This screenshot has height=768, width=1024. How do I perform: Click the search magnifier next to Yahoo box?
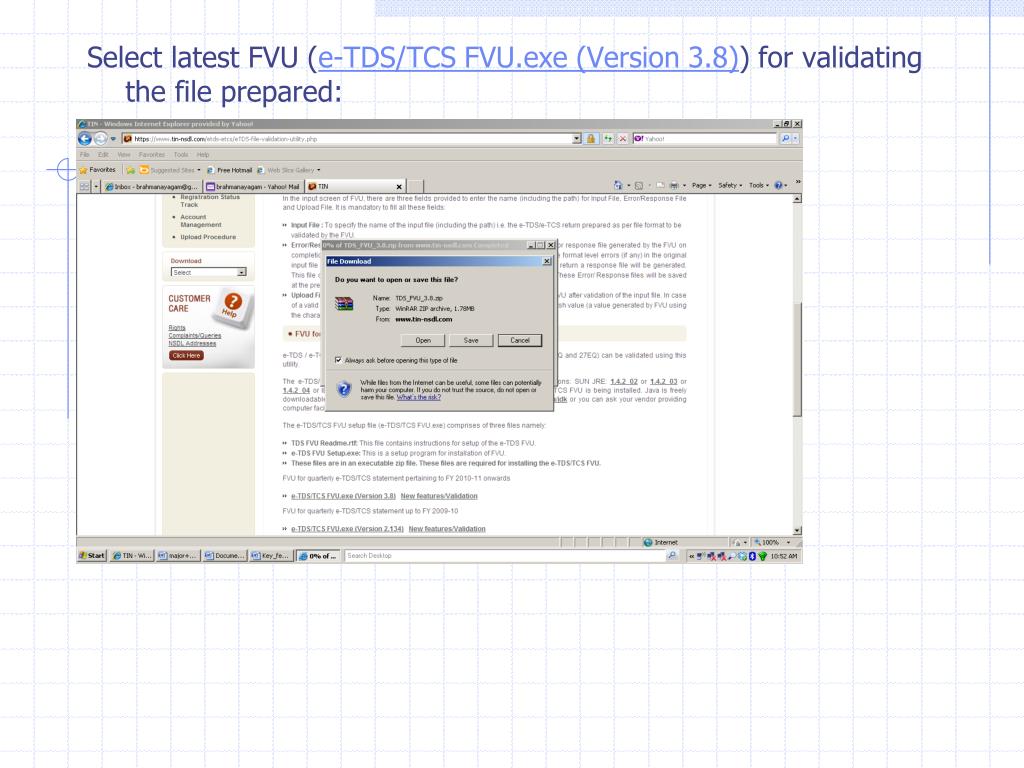[785, 138]
